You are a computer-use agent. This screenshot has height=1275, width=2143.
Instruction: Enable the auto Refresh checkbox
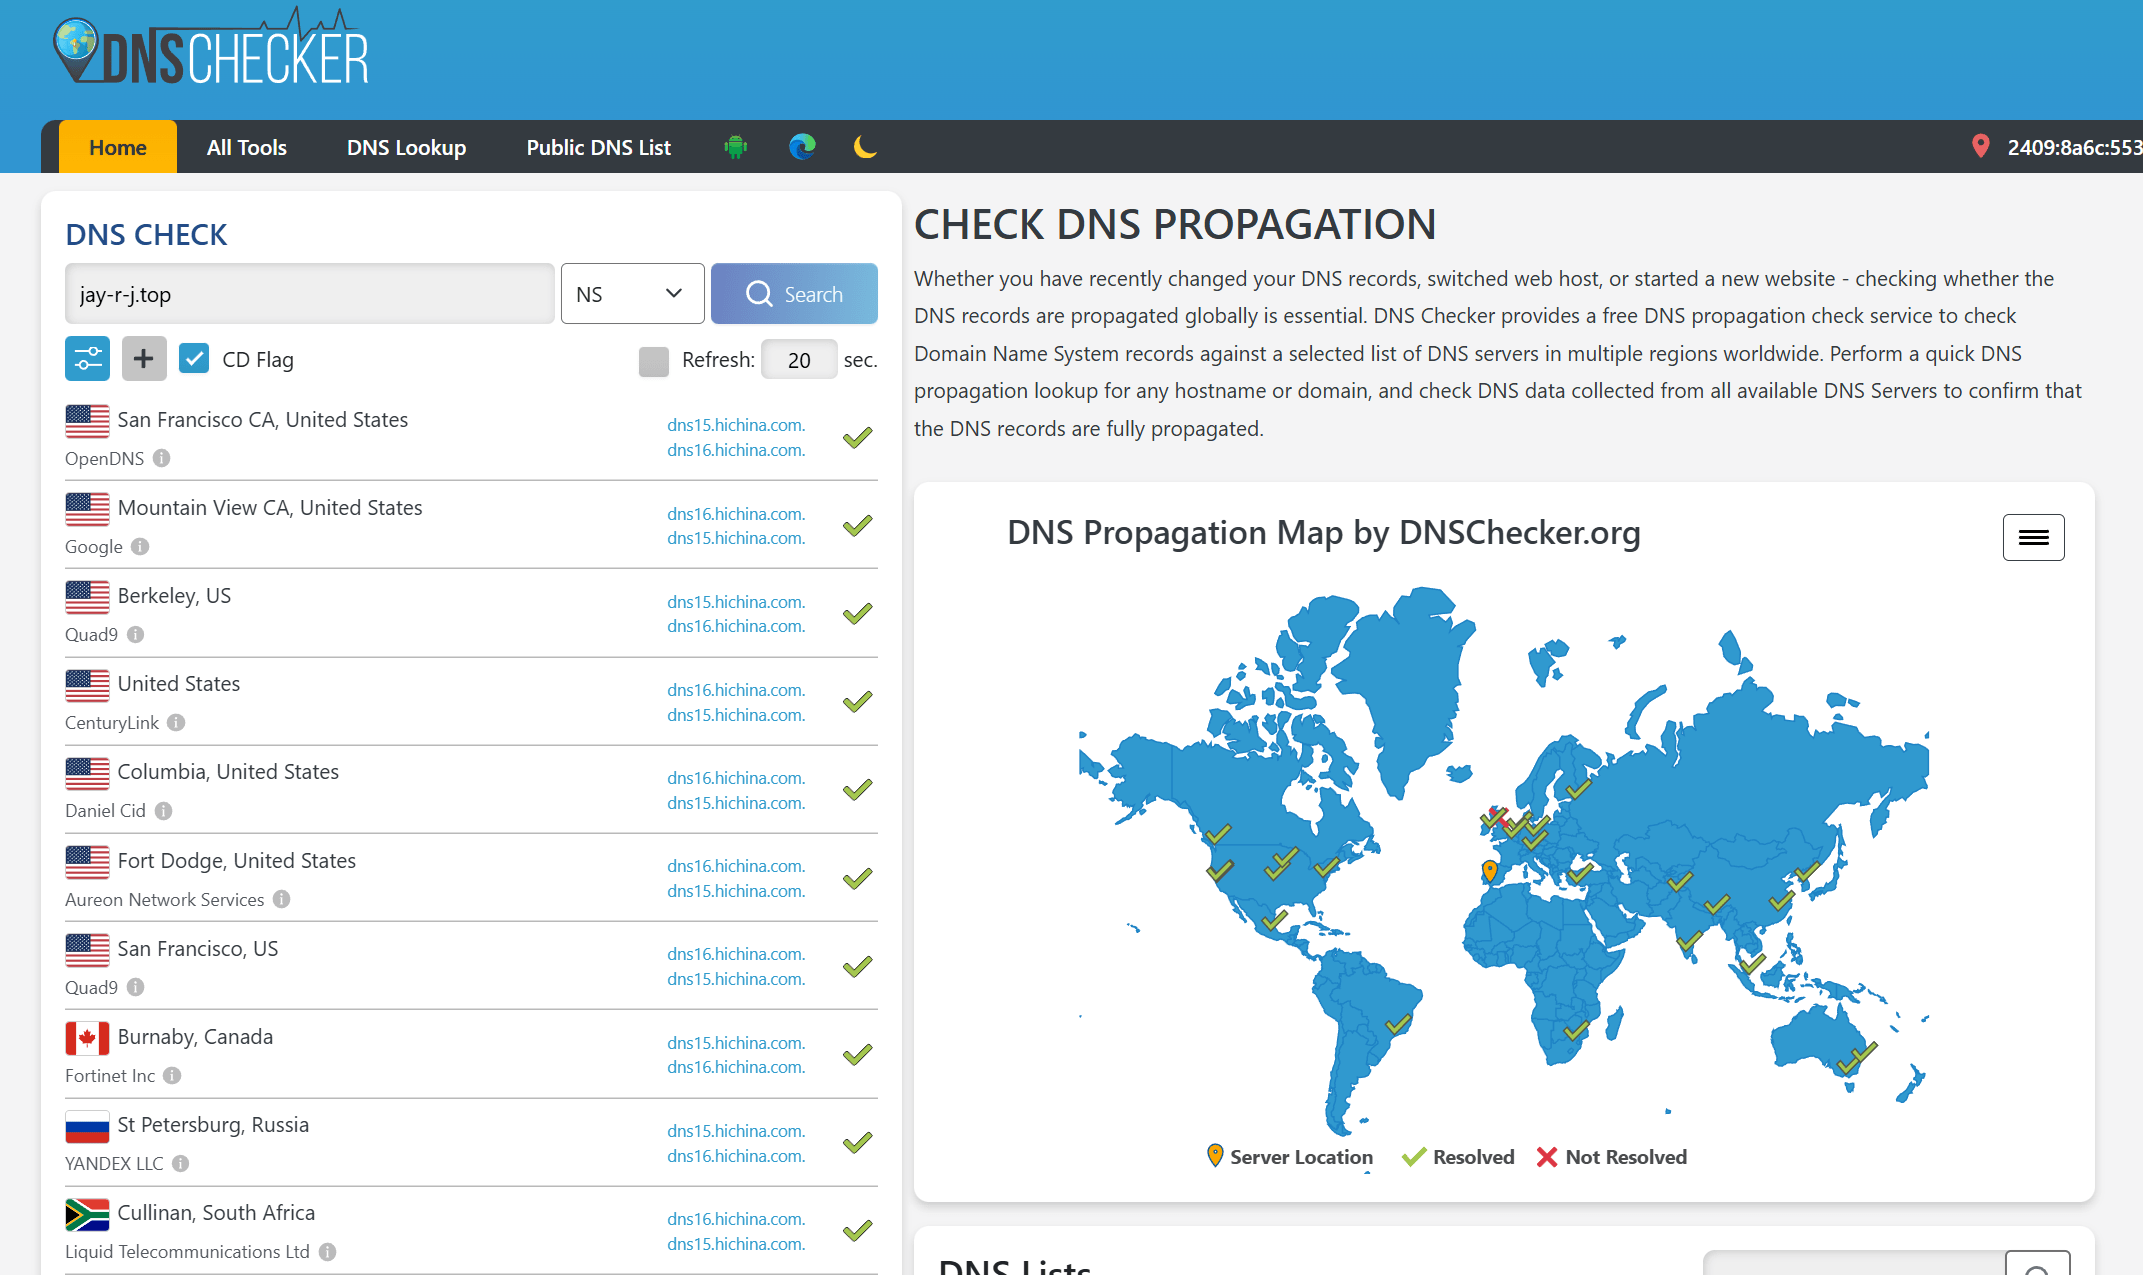pyautogui.click(x=653, y=361)
